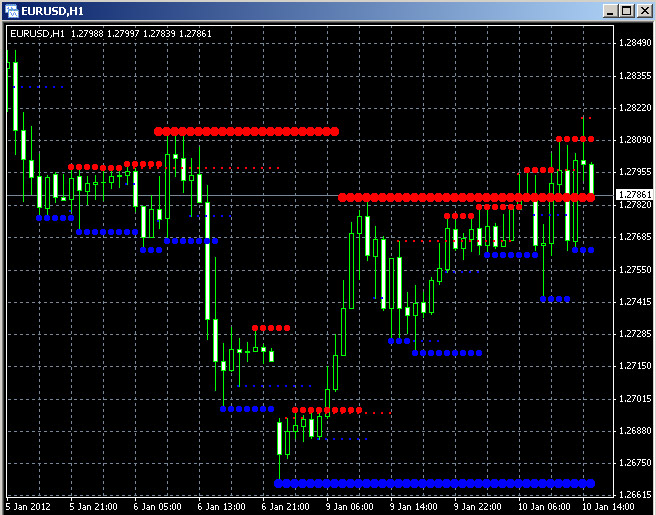Click price scale label 1.27015
The image size is (656, 515).
point(635,399)
